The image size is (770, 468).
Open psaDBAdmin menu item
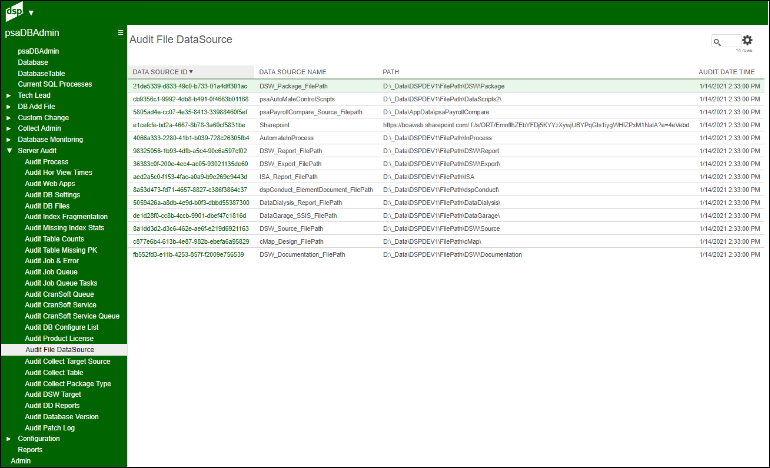coord(38,51)
